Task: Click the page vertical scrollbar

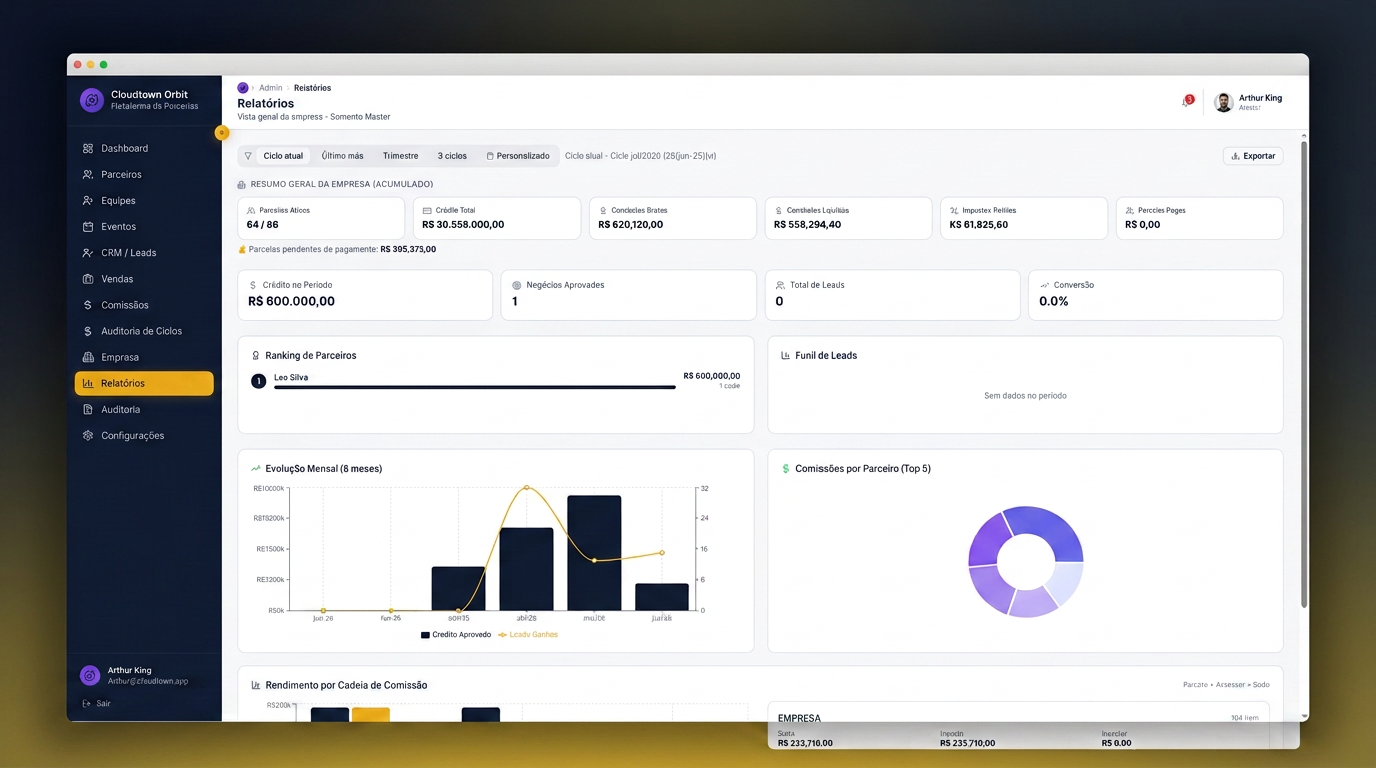Action: [1303, 375]
